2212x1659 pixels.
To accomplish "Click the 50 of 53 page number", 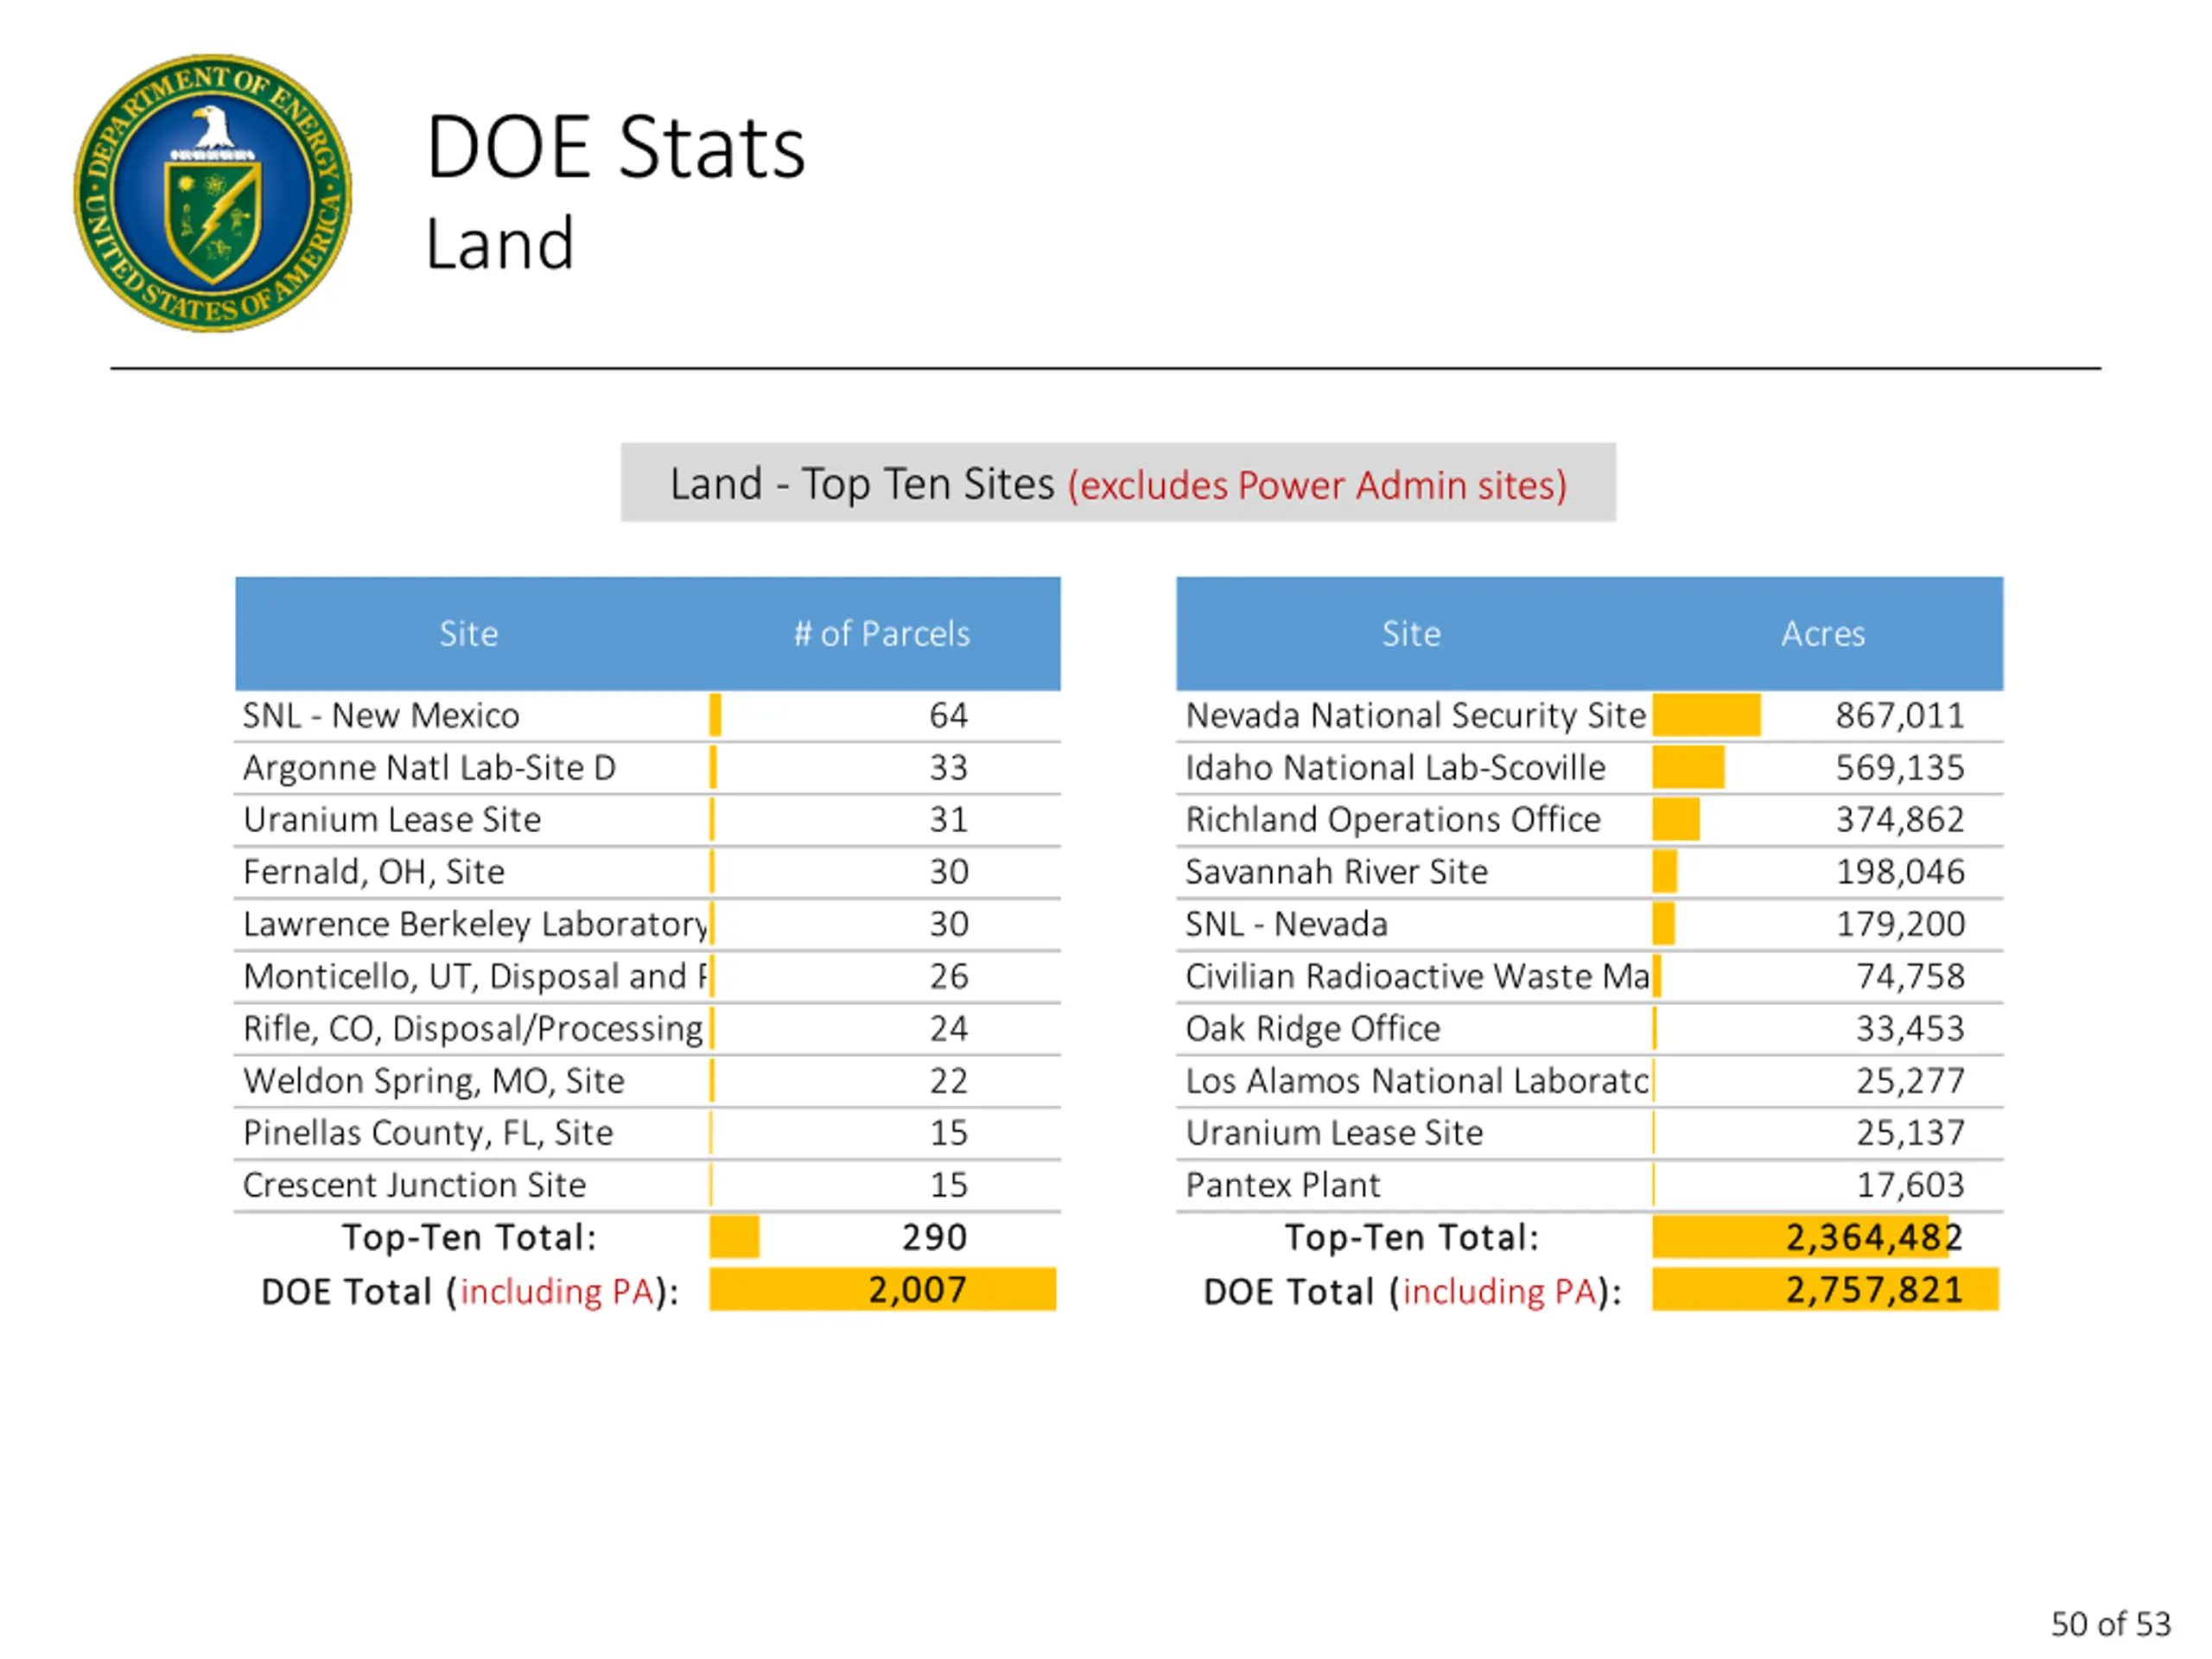I will tap(2110, 1623).
